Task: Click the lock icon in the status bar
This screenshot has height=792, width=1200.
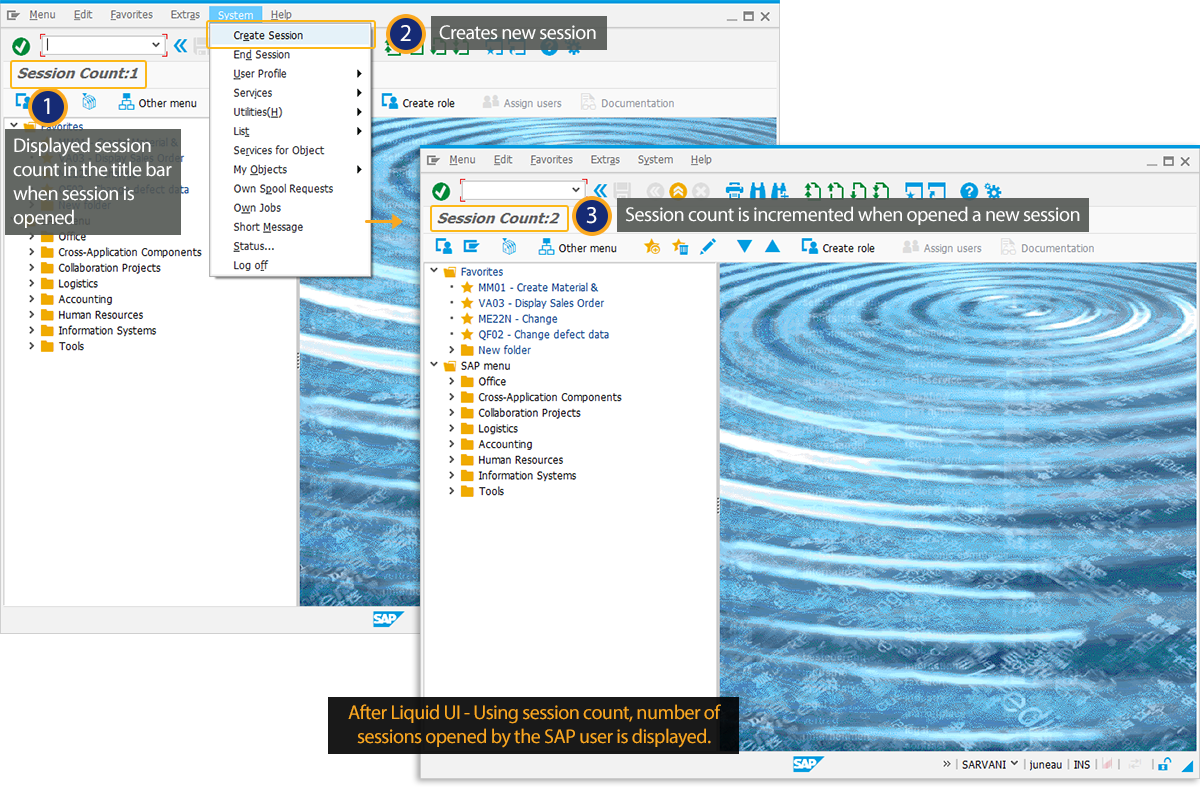Action: click(x=1164, y=765)
